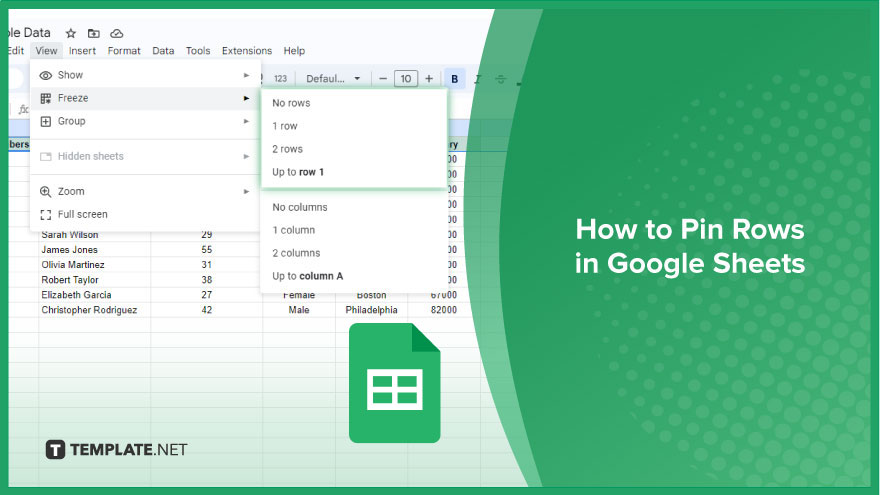The width and height of the screenshot is (880, 495).
Task: Star the spreadsheet document
Action: (x=71, y=33)
